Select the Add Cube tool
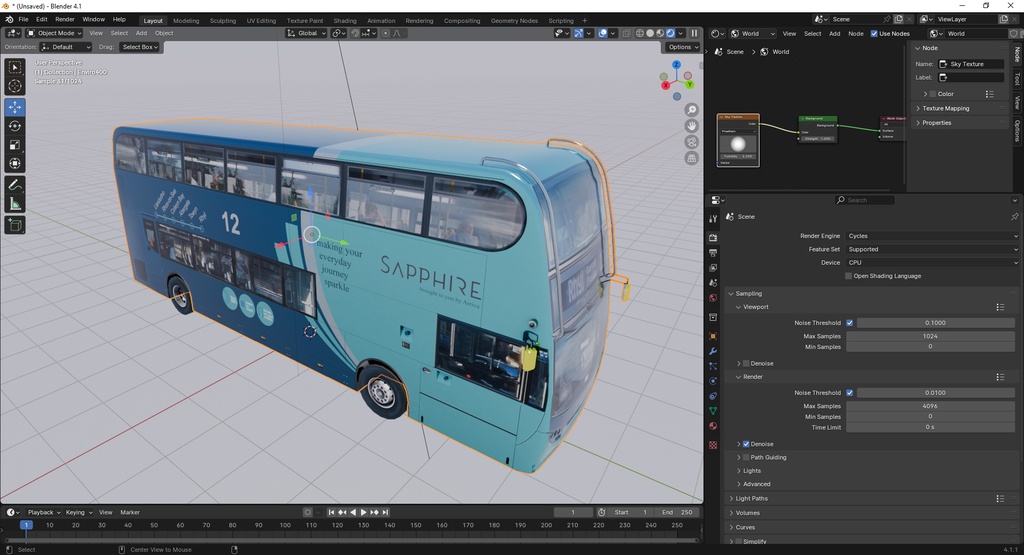 (x=15, y=225)
